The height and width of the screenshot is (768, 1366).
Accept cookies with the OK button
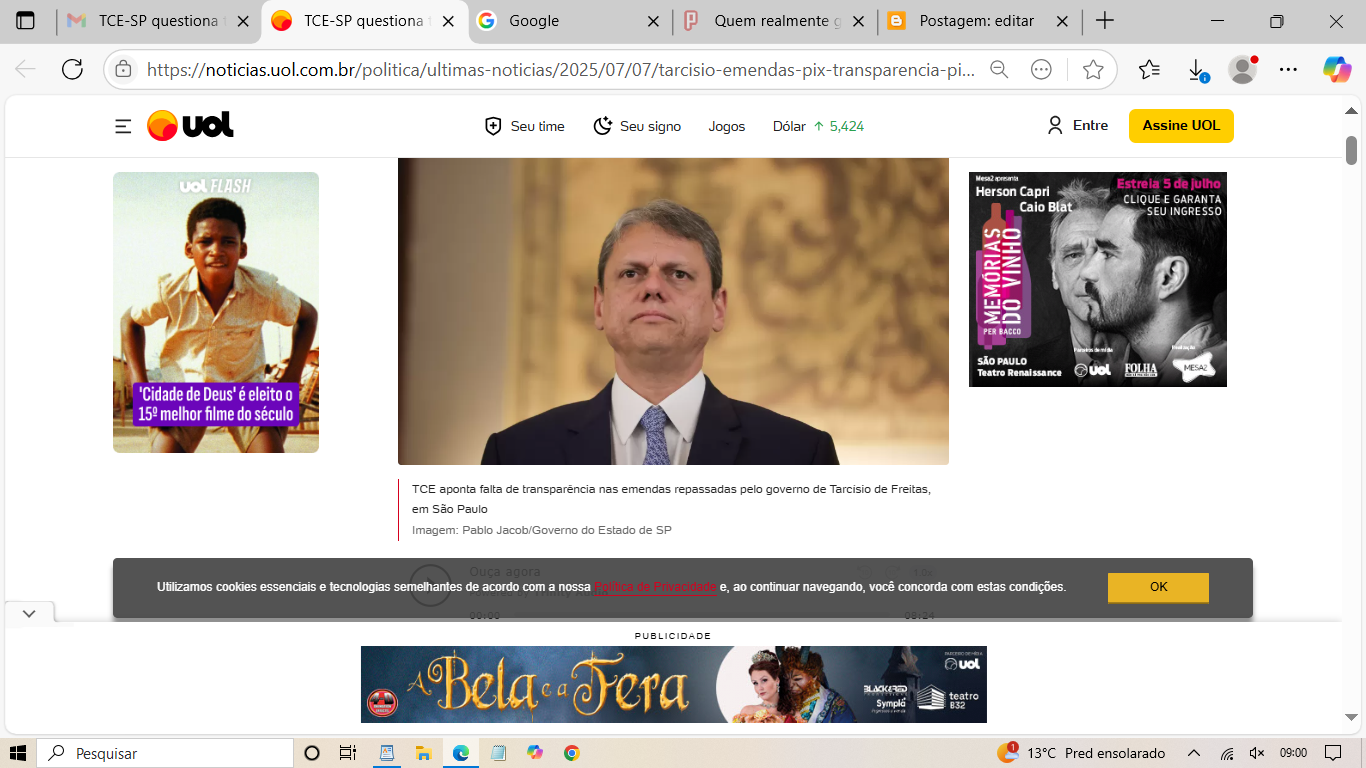point(1158,587)
